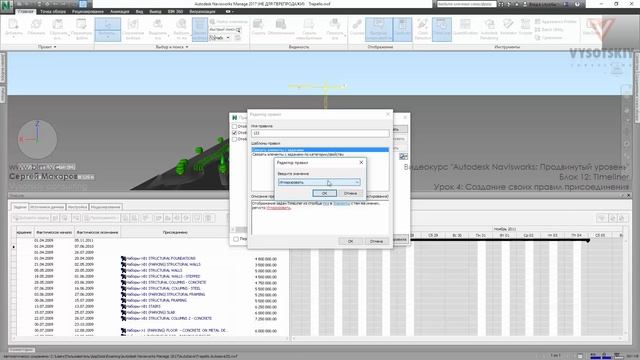
Task: Open the Animator tool
Action: click(508, 27)
